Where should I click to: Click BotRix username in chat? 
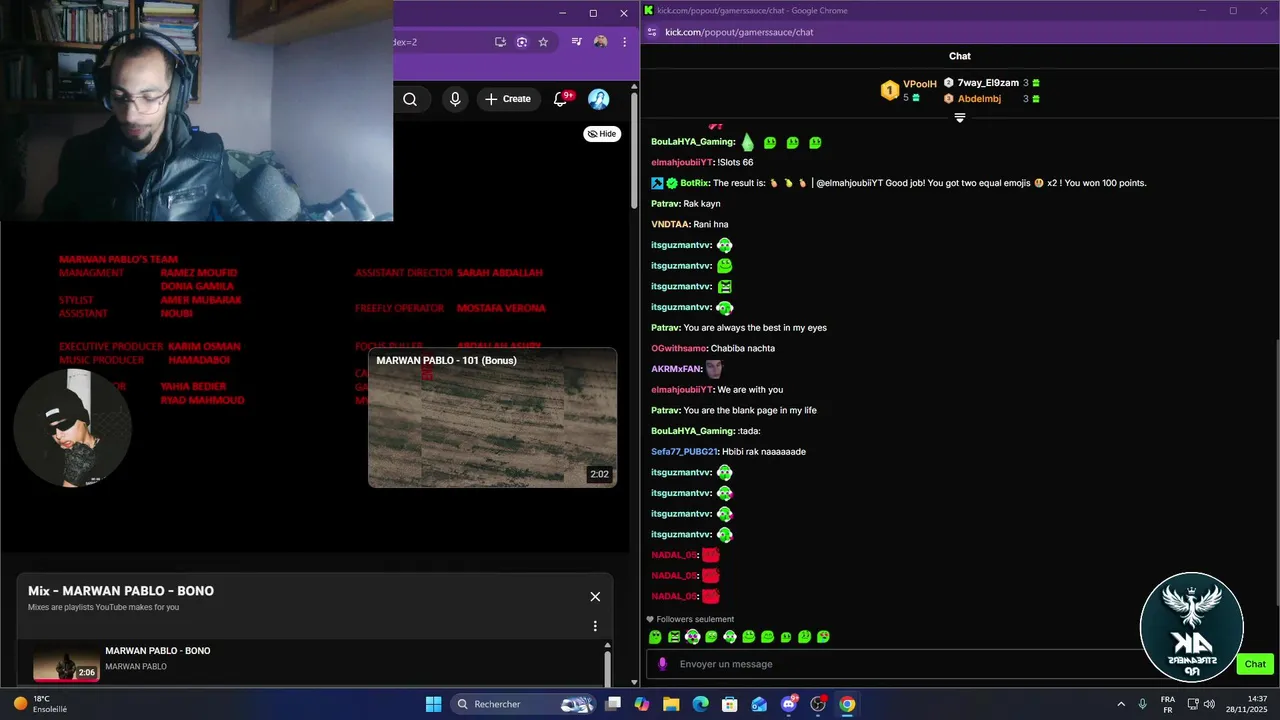point(694,183)
